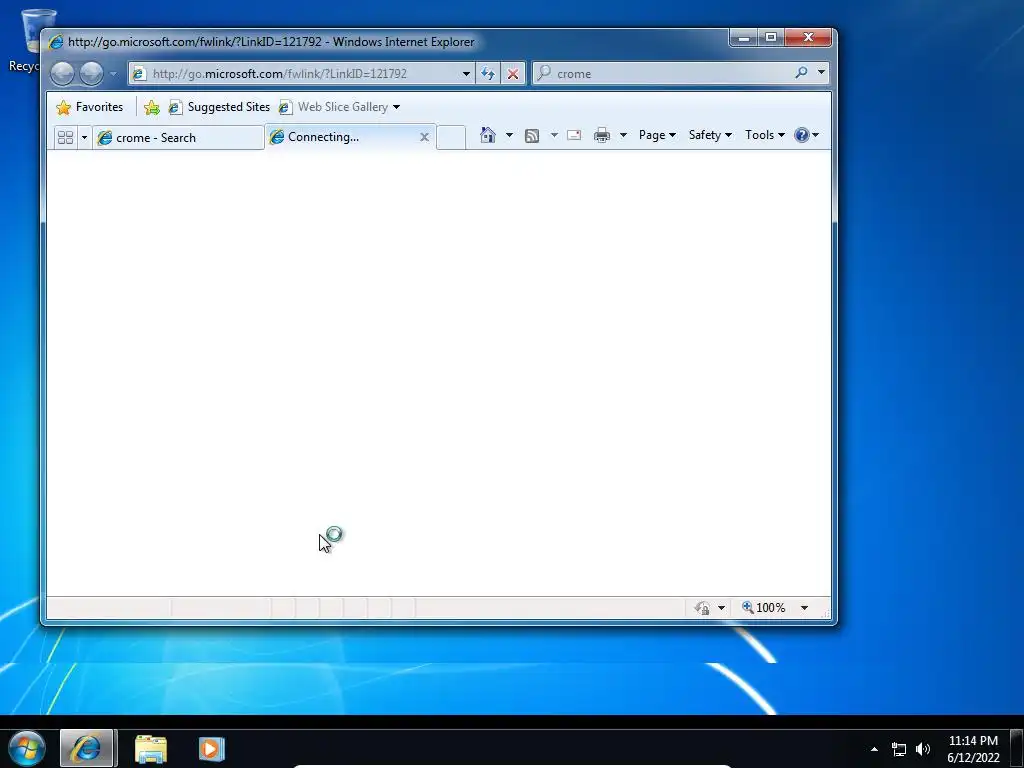Open Windows Explorer from the taskbar
This screenshot has width=1024, height=768.
(151, 749)
